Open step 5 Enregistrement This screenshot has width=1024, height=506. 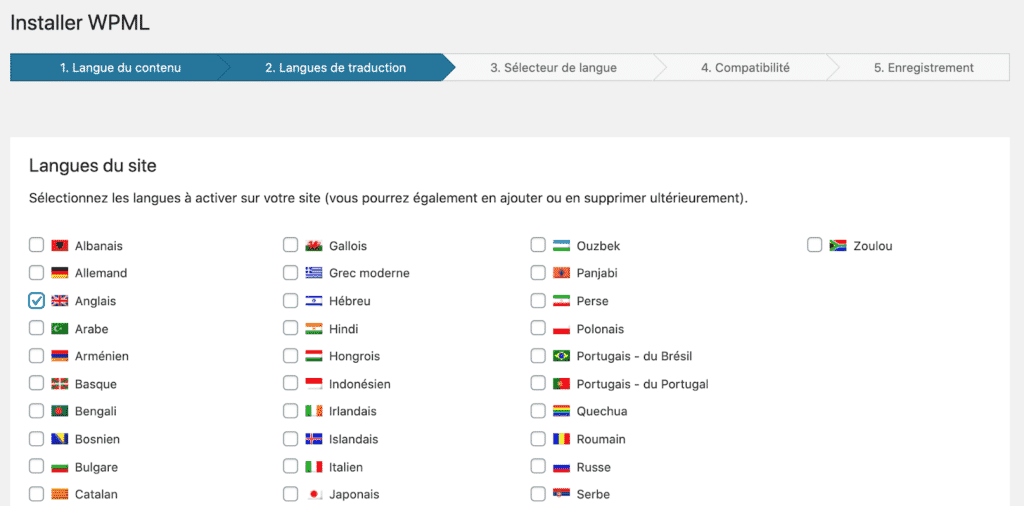pyautogui.click(x=923, y=68)
